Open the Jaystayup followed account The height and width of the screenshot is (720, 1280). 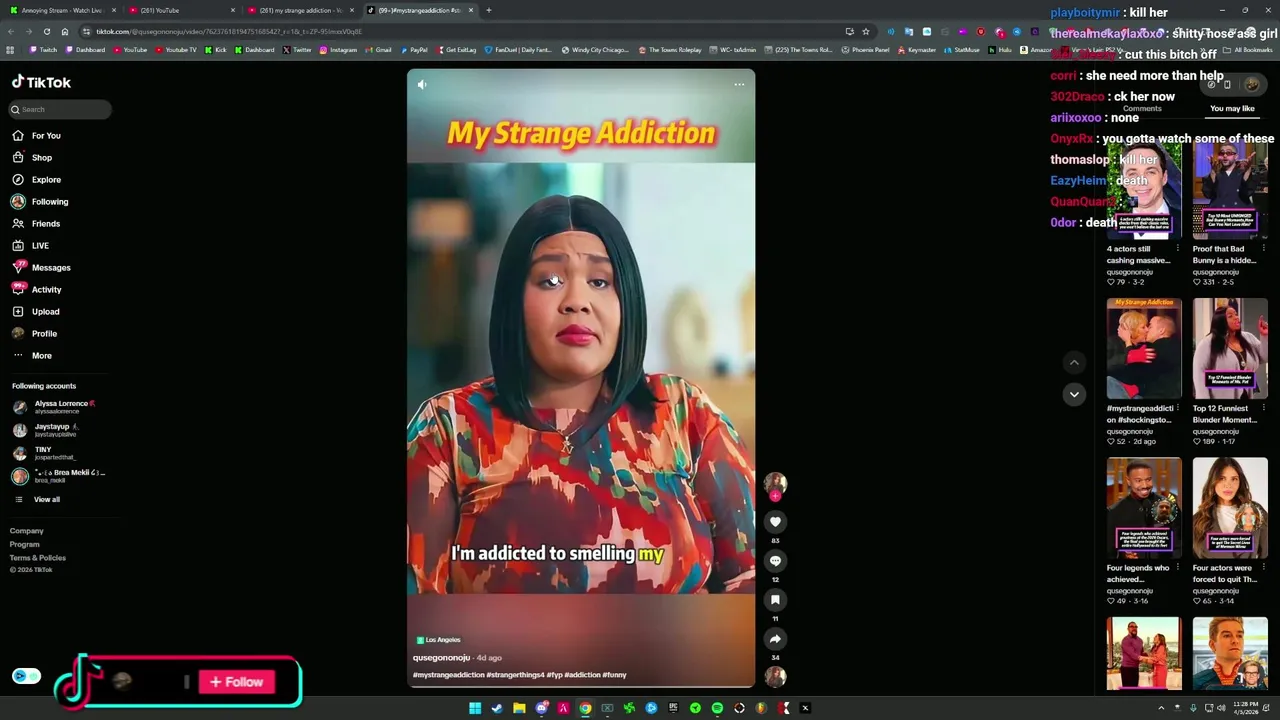click(x=46, y=430)
